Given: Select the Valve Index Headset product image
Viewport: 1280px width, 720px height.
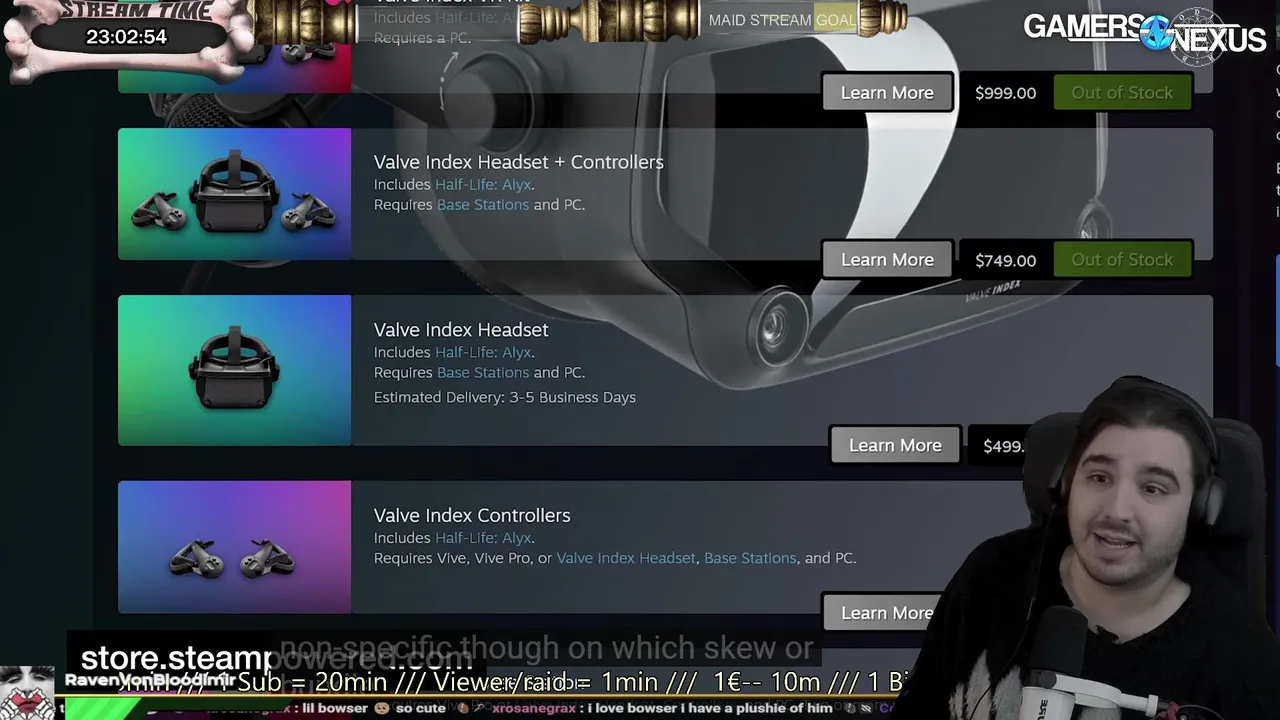Looking at the screenshot, I should pyautogui.click(x=235, y=370).
